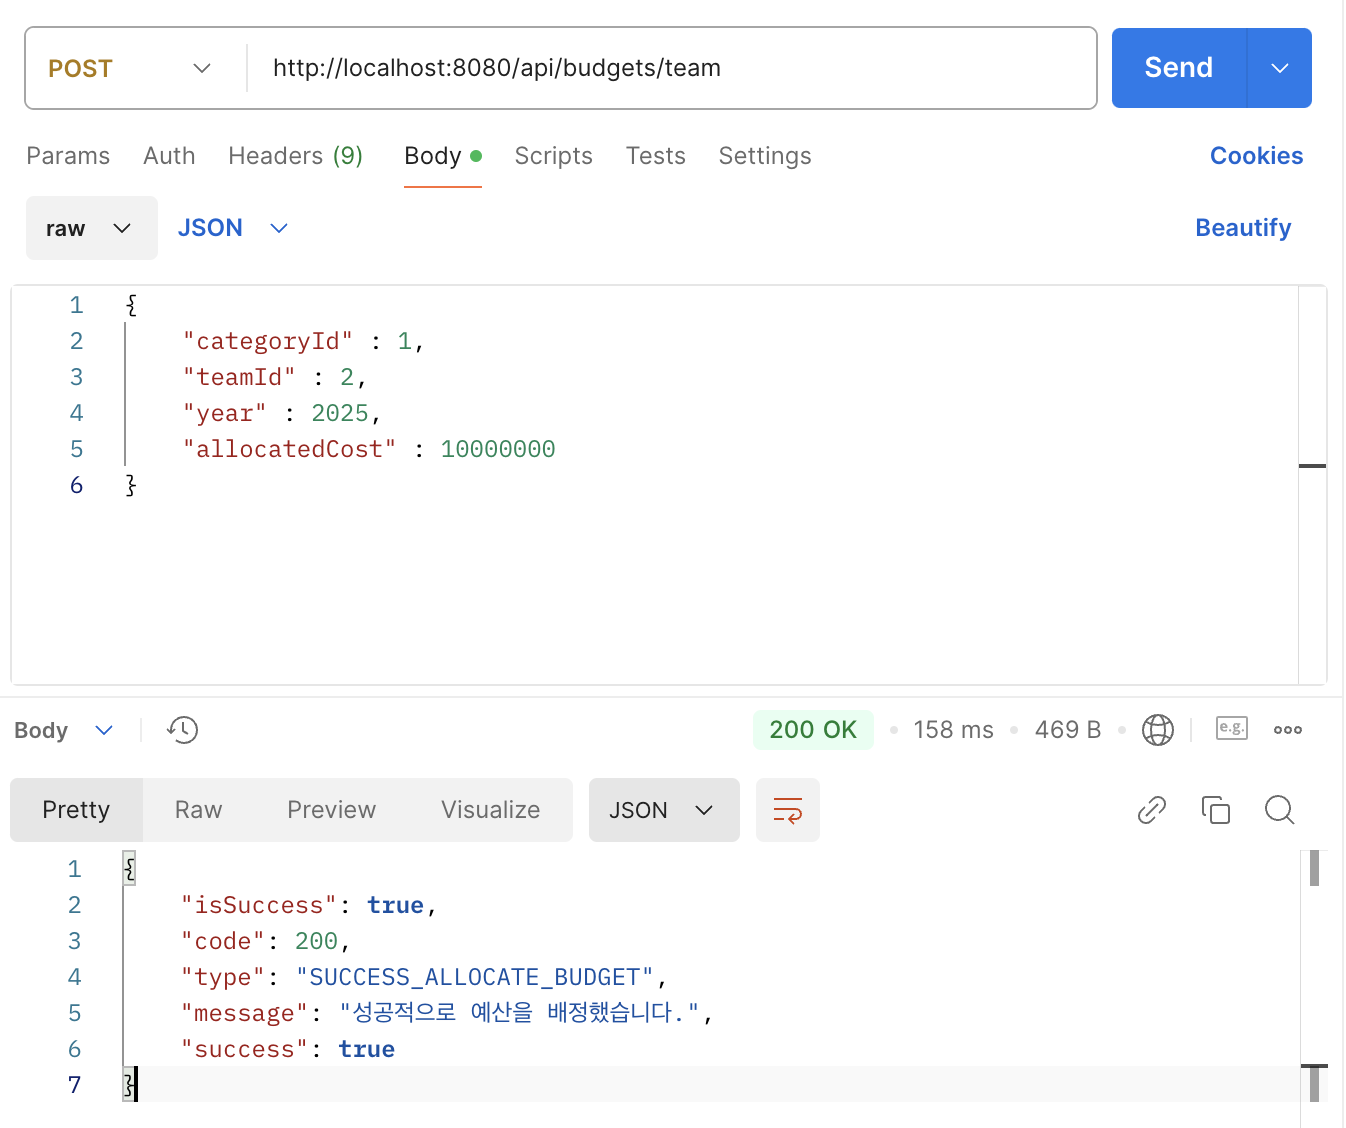Click the 469 B response size
Screen dimensions: 1346x1128
1068,730
